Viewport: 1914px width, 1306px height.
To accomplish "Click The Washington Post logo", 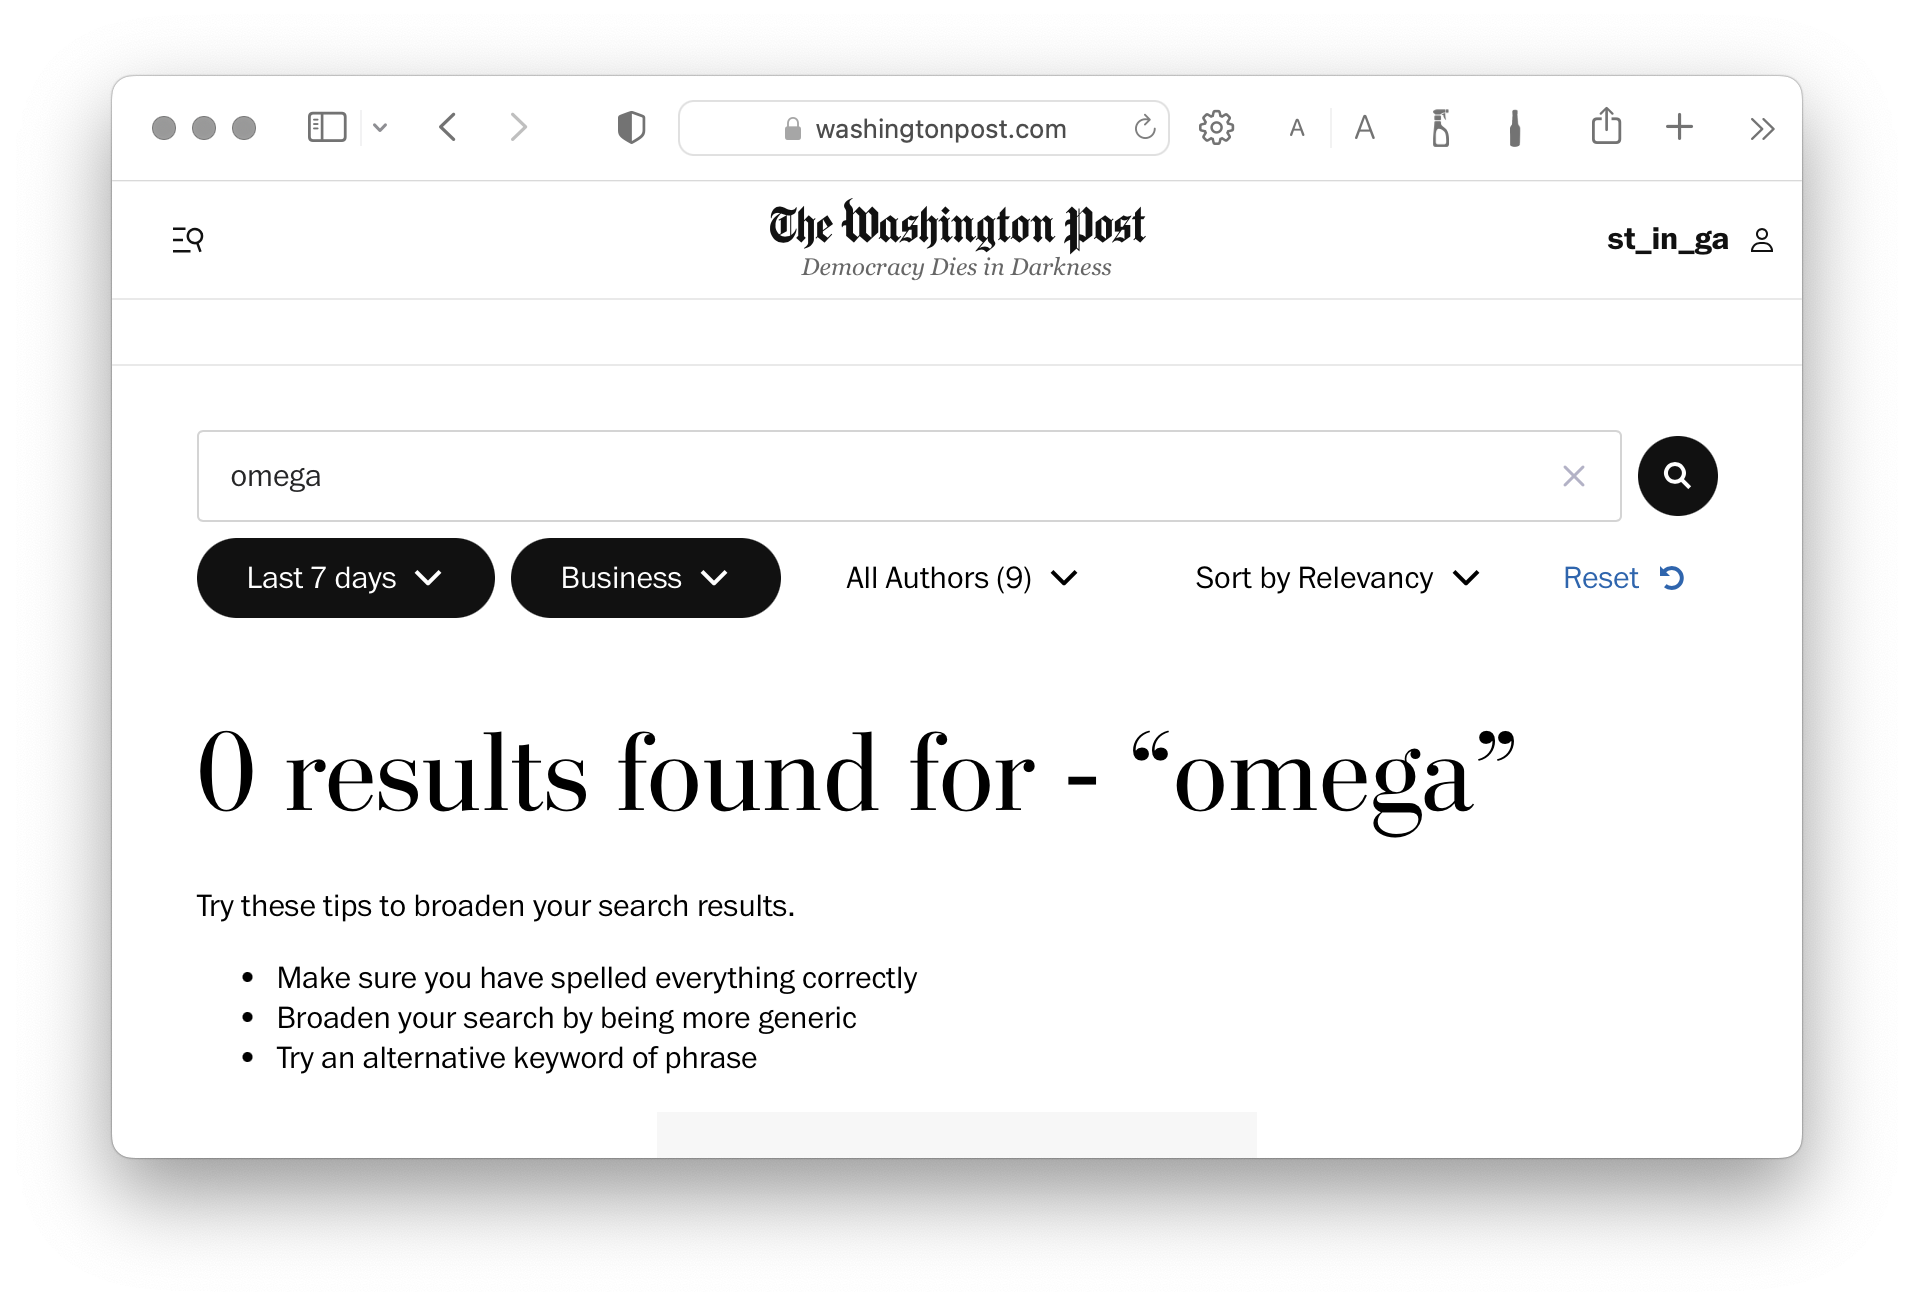I will pyautogui.click(x=956, y=227).
